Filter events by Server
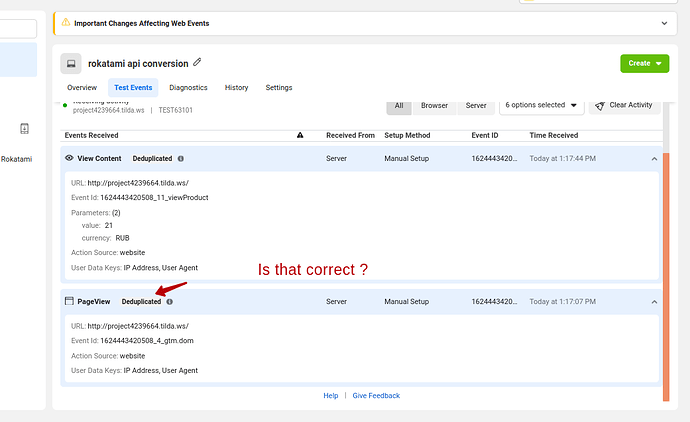The height and width of the screenshot is (422, 690). point(476,106)
